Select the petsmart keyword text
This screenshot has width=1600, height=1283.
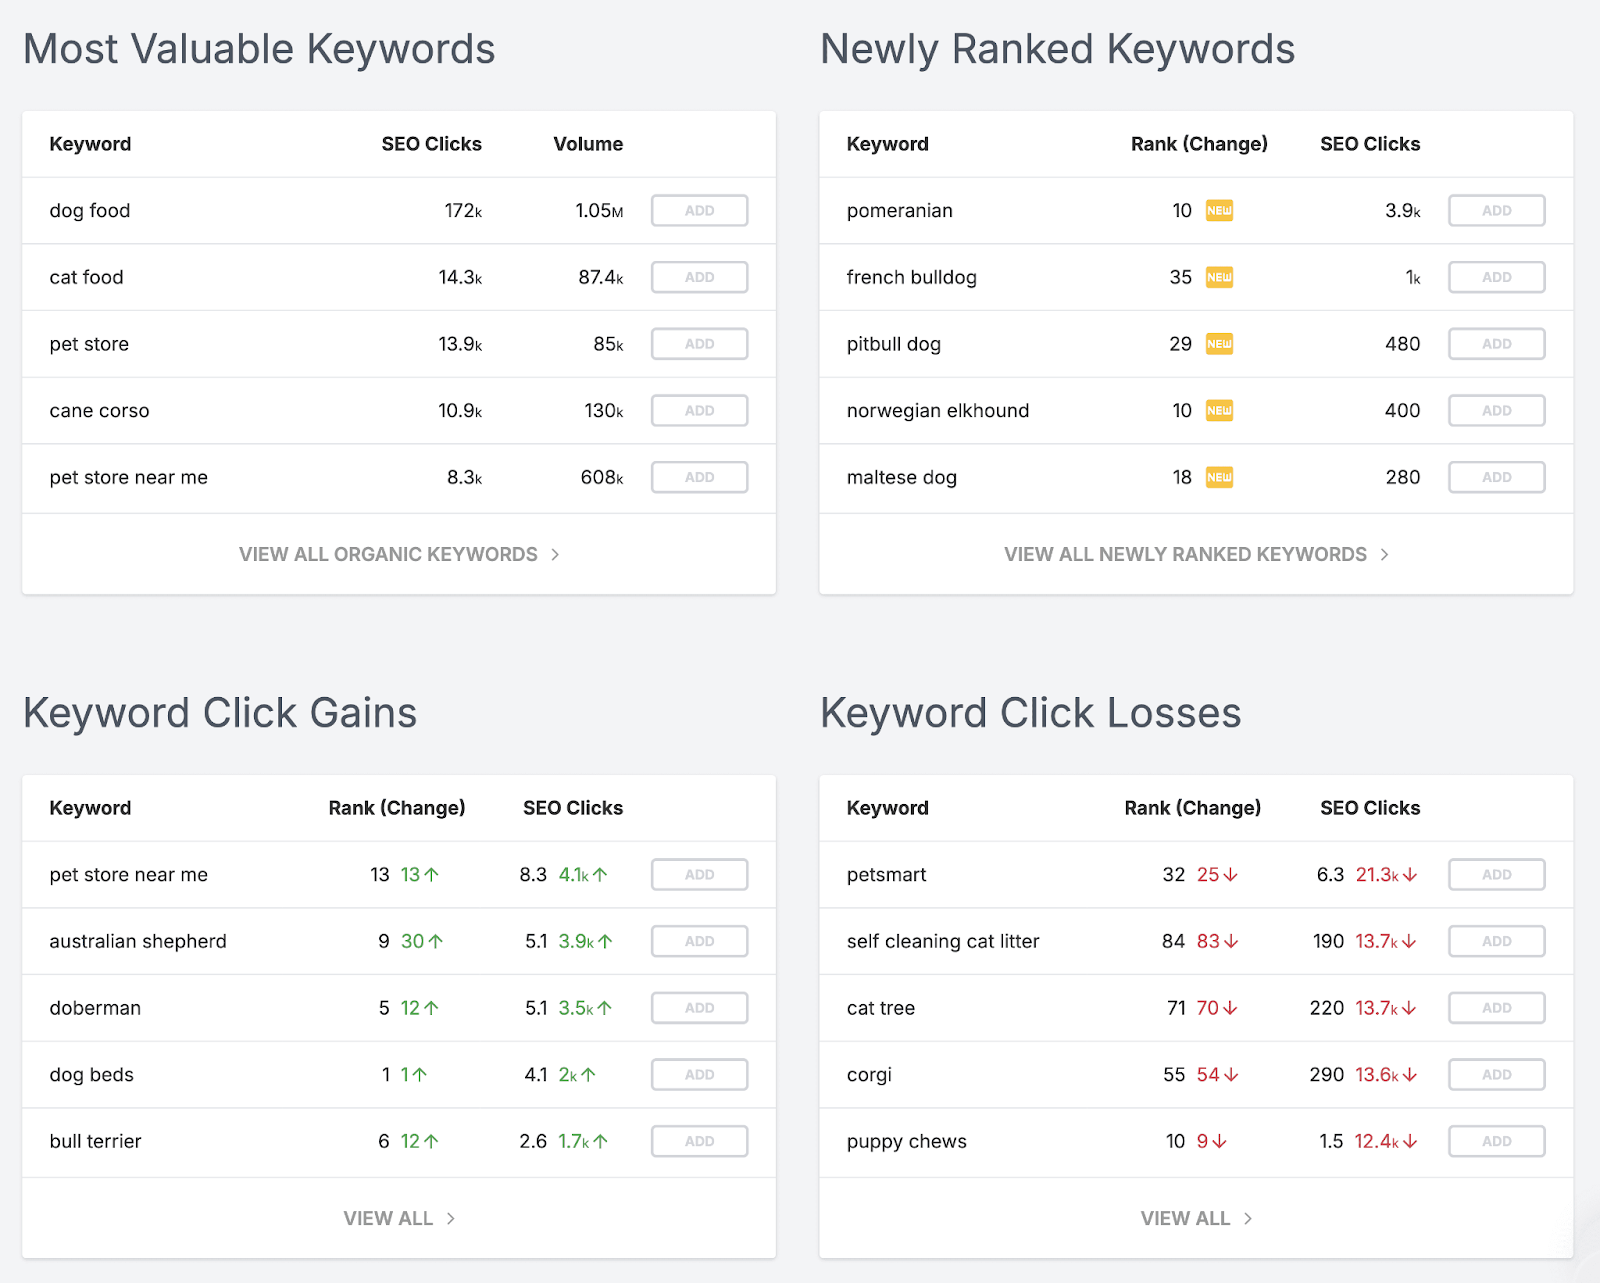point(886,874)
